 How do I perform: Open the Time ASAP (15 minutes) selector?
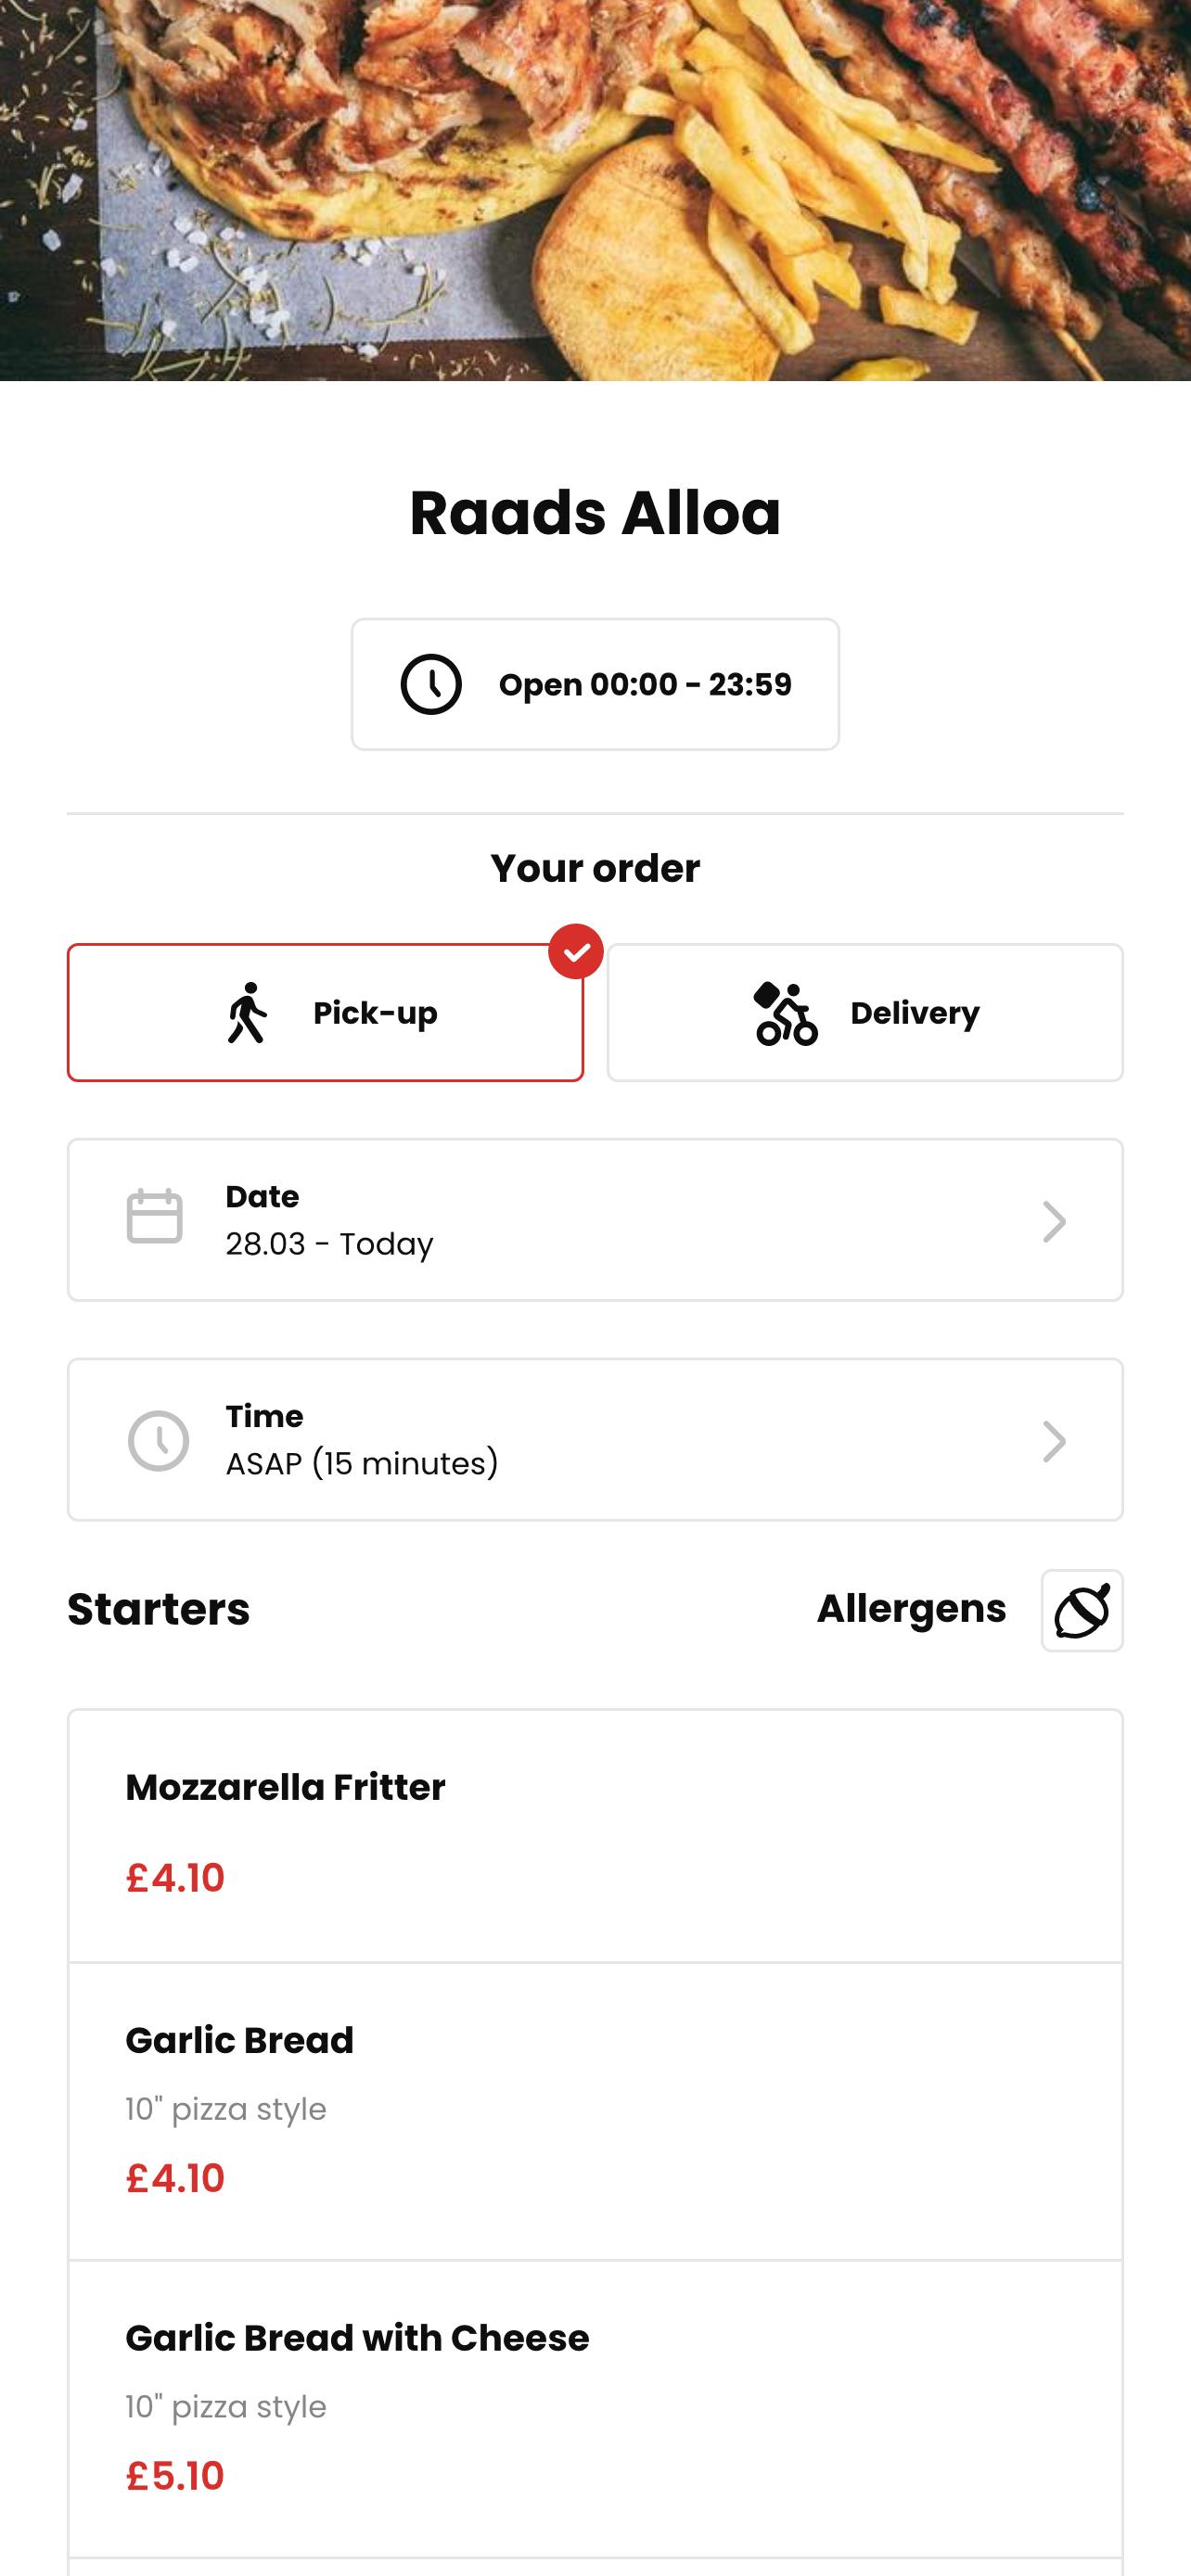pyautogui.click(x=595, y=1439)
